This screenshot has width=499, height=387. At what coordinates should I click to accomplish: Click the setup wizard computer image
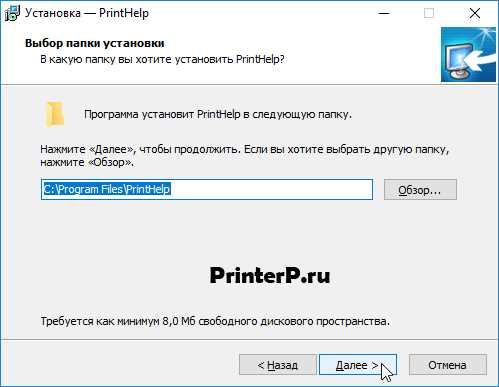click(468, 54)
